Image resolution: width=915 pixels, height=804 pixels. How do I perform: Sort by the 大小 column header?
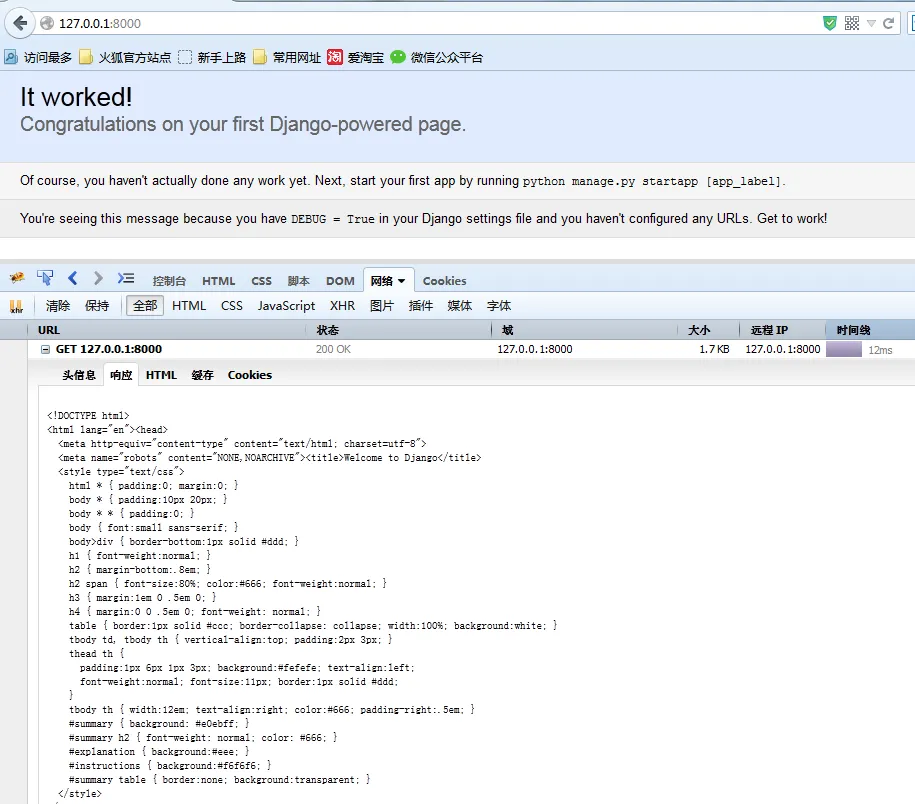click(708, 330)
